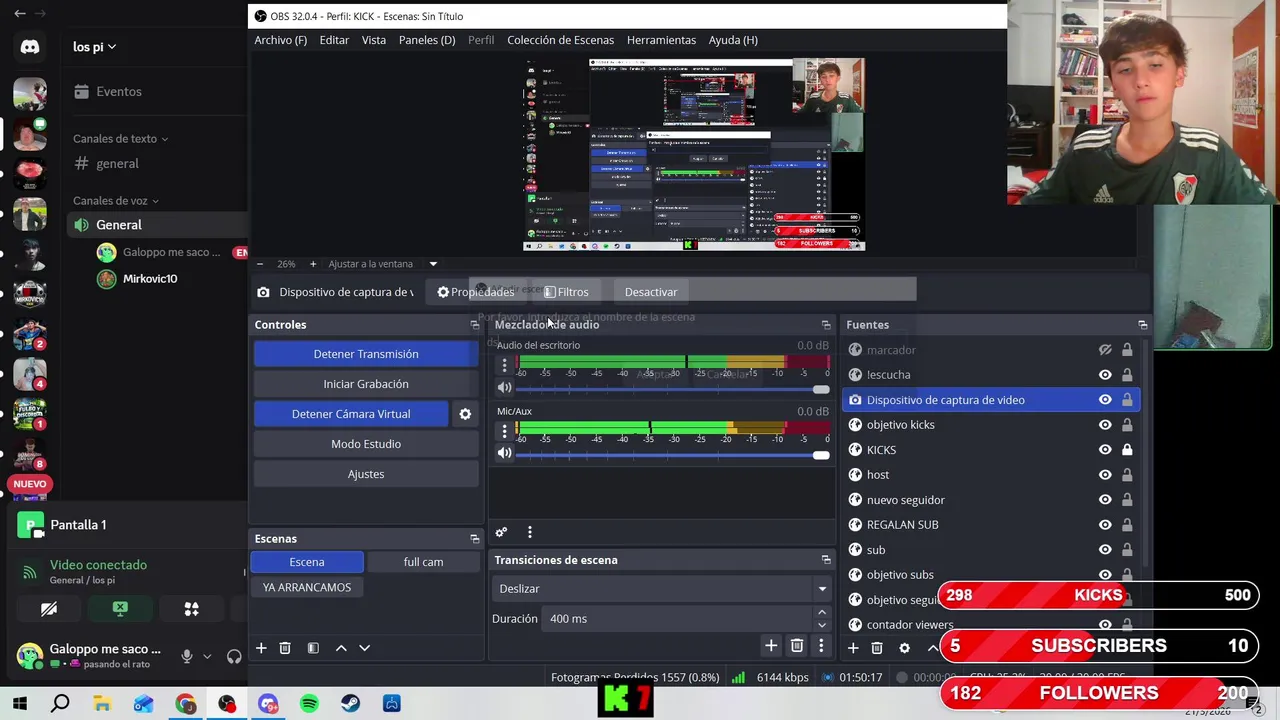1280x720 pixels.
Task: Add a new source in Fuentes
Action: (853, 648)
